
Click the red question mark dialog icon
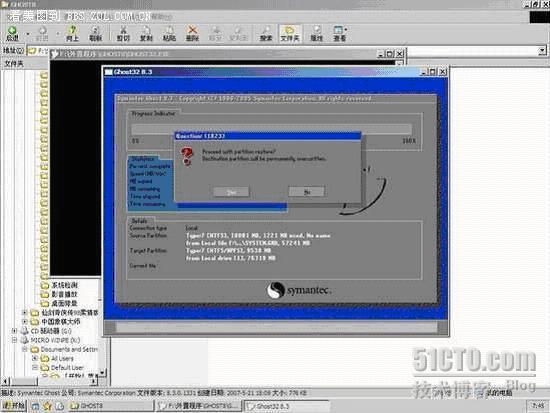point(187,156)
